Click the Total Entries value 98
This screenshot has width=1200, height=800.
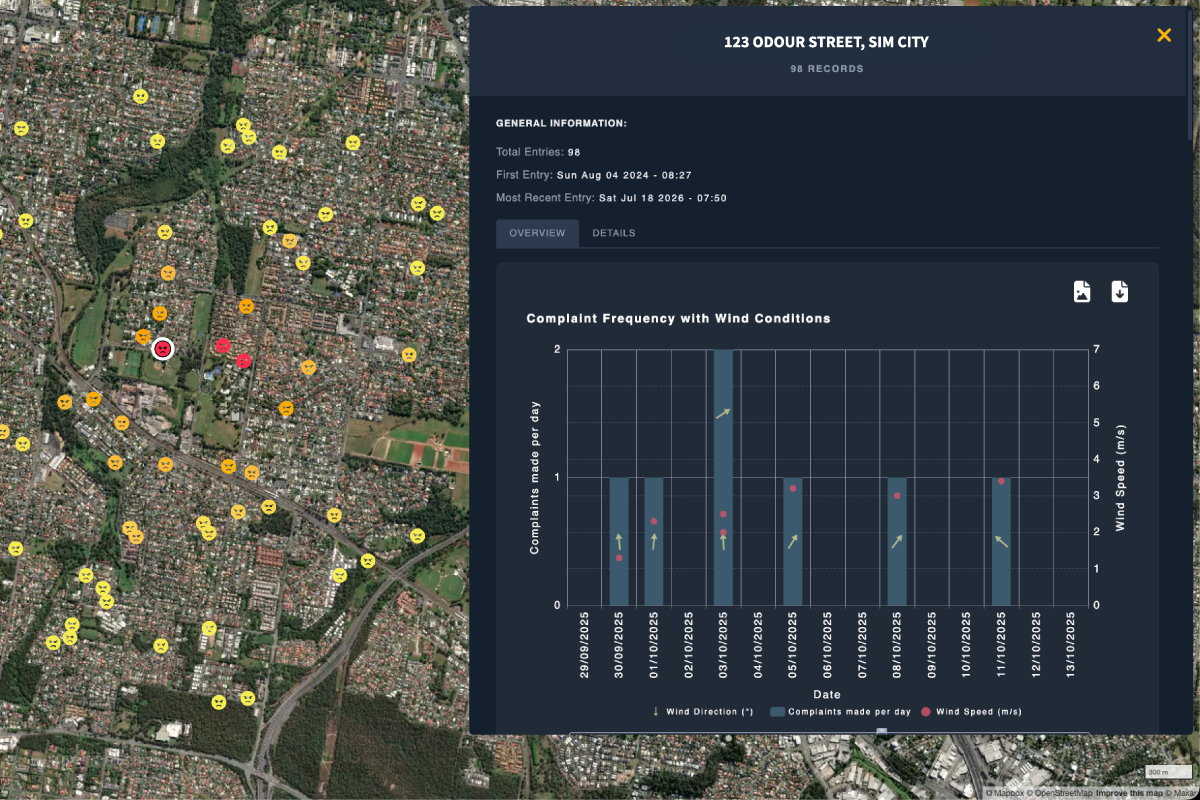[x=574, y=153]
